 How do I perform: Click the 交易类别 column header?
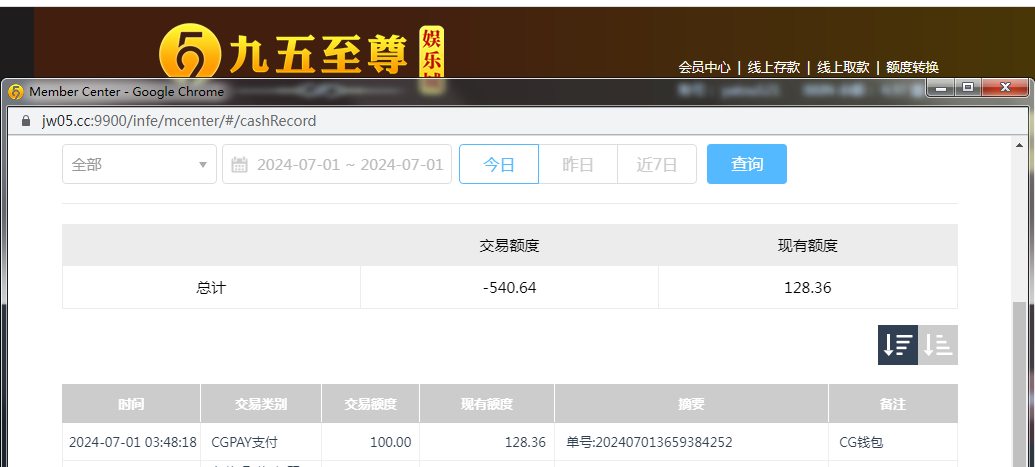pos(261,404)
